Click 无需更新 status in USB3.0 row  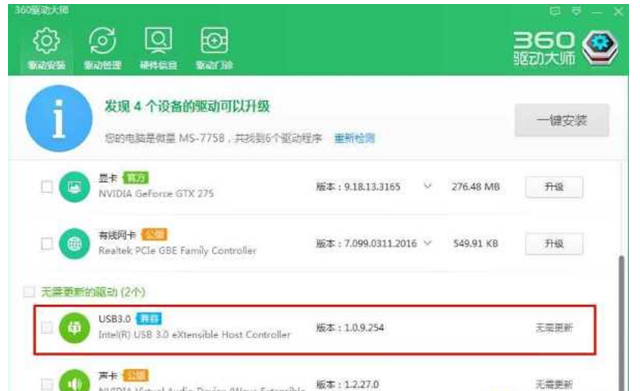pyautogui.click(x=554, y=328)
